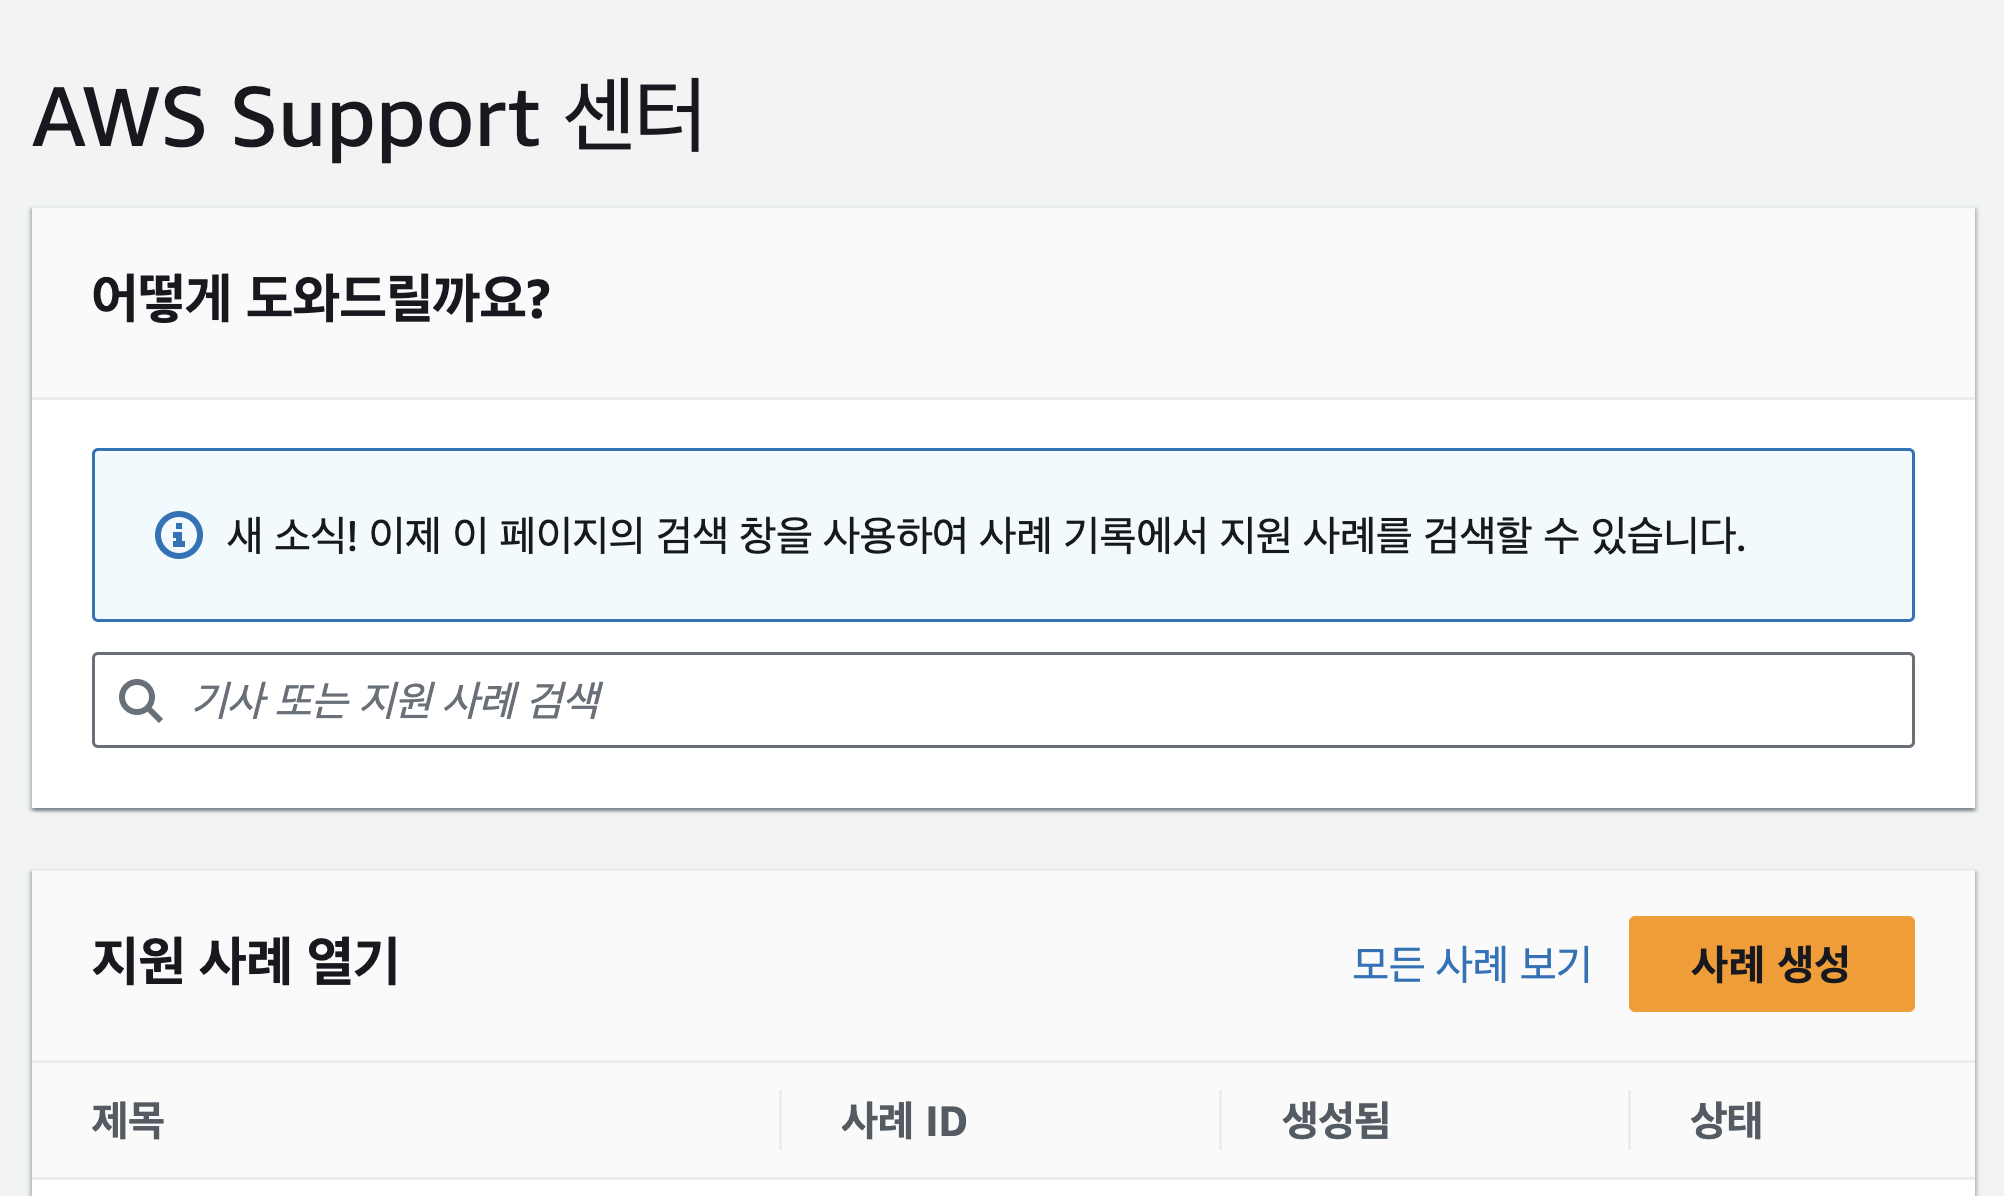Sort by the 상태 column header

[1726, 1120]
